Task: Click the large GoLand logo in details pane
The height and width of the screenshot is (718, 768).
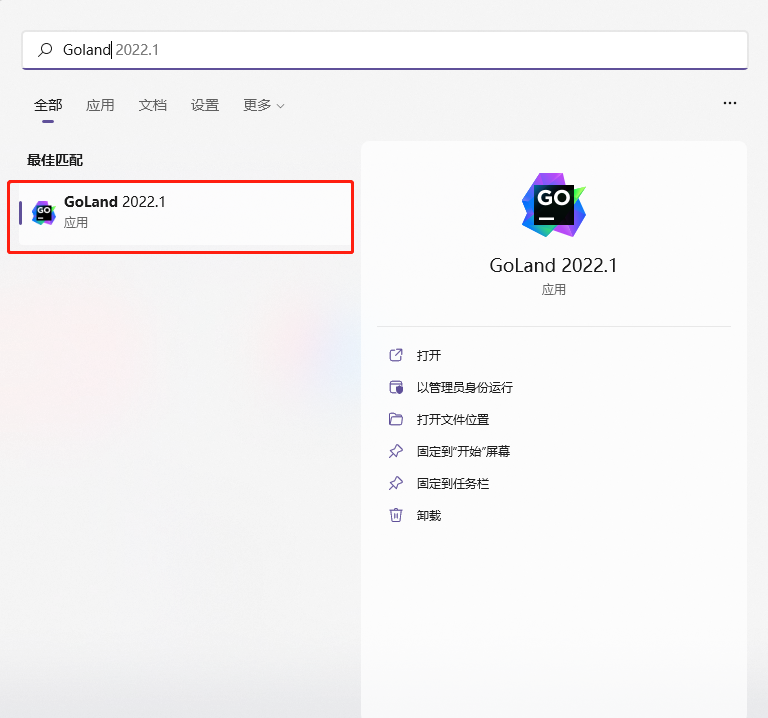Action: (553, 205)
